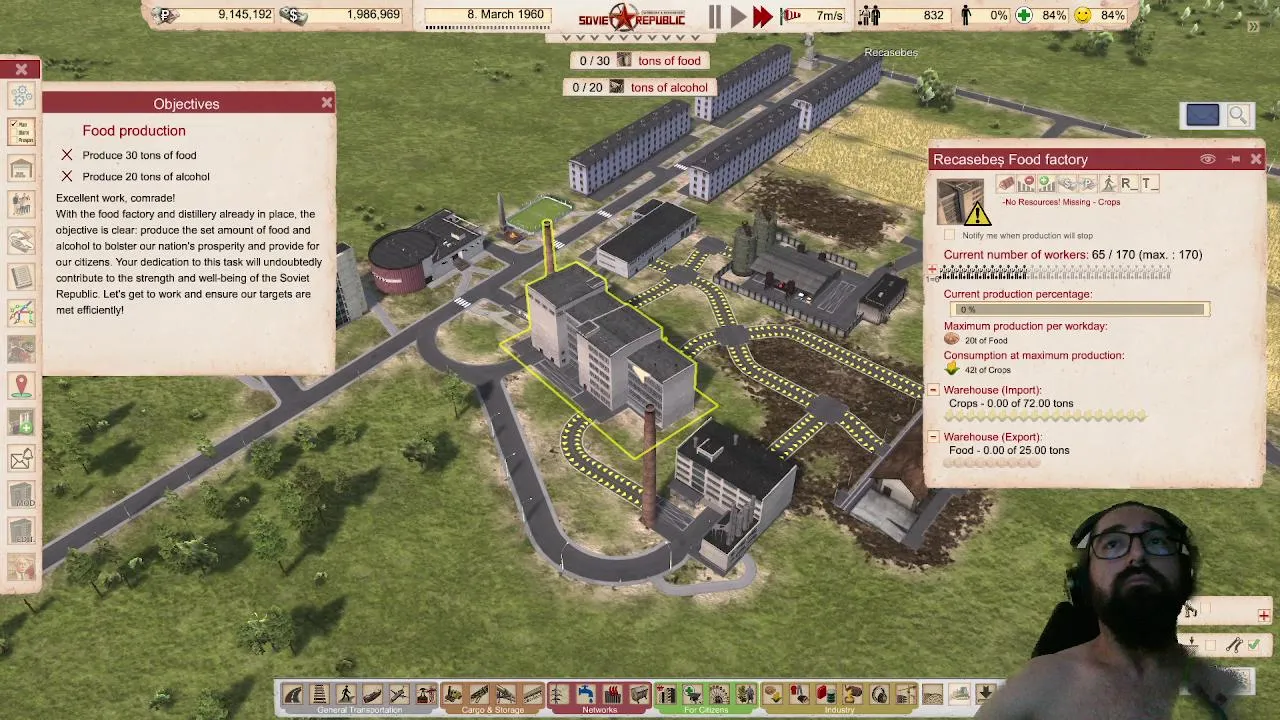Enable notify me when production will stop
This screenshot has height=720, width=1280.
[x=949, y=235]
